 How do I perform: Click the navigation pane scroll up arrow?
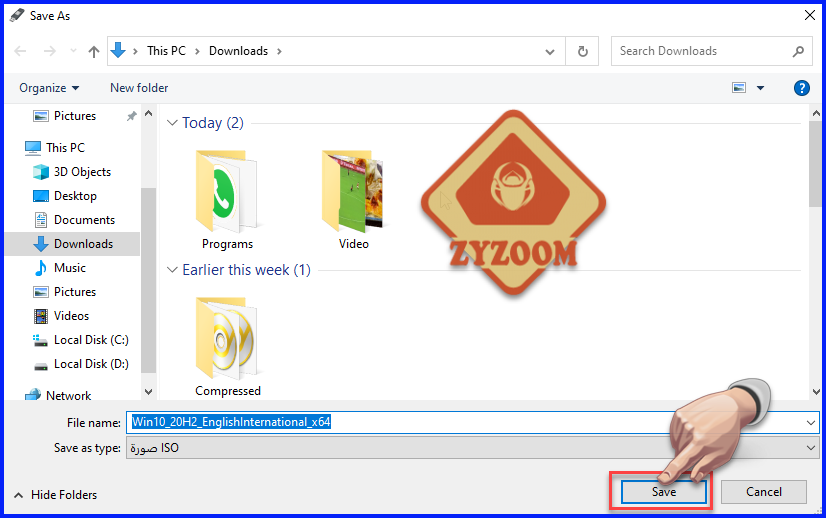(x=149, y=113)
